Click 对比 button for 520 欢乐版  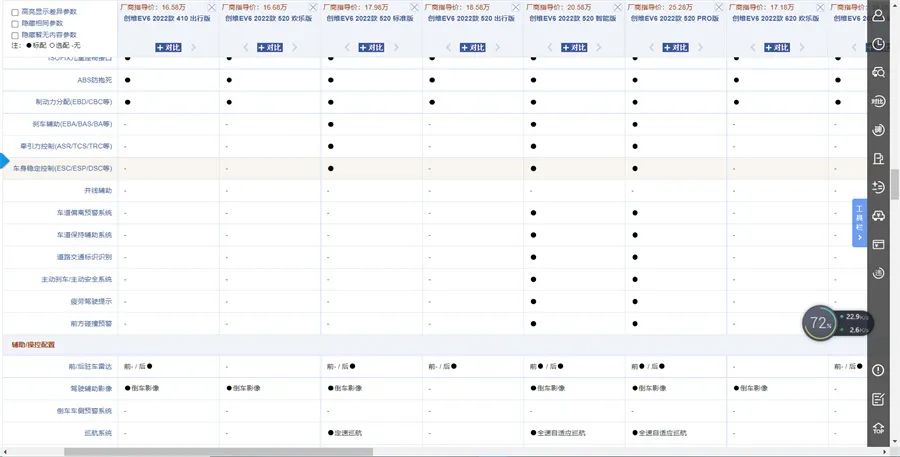pos(270,47)
